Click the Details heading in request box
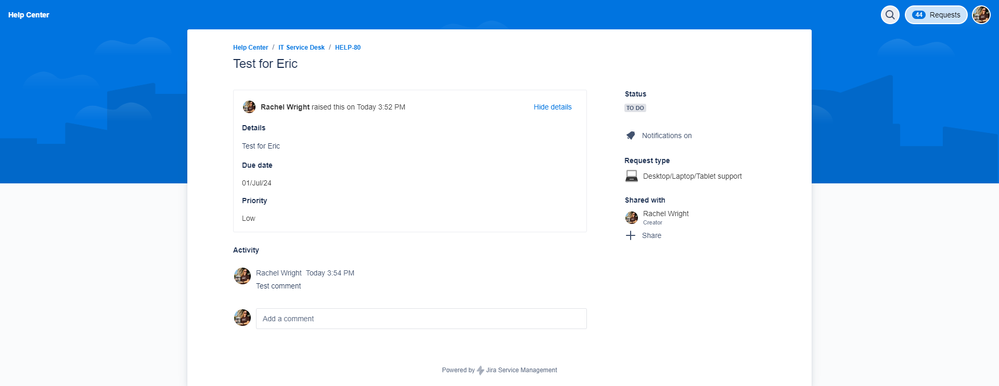 coord(254,128)
